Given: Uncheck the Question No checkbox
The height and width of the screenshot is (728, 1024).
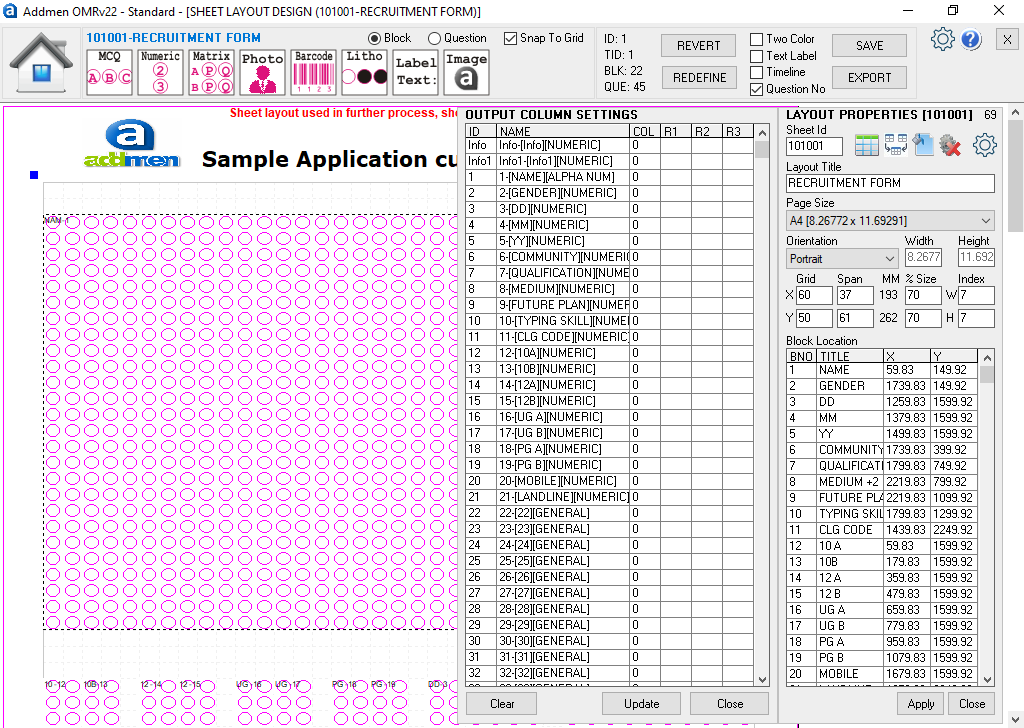Looking at the screenshot, I should click(x=756, y=89).
